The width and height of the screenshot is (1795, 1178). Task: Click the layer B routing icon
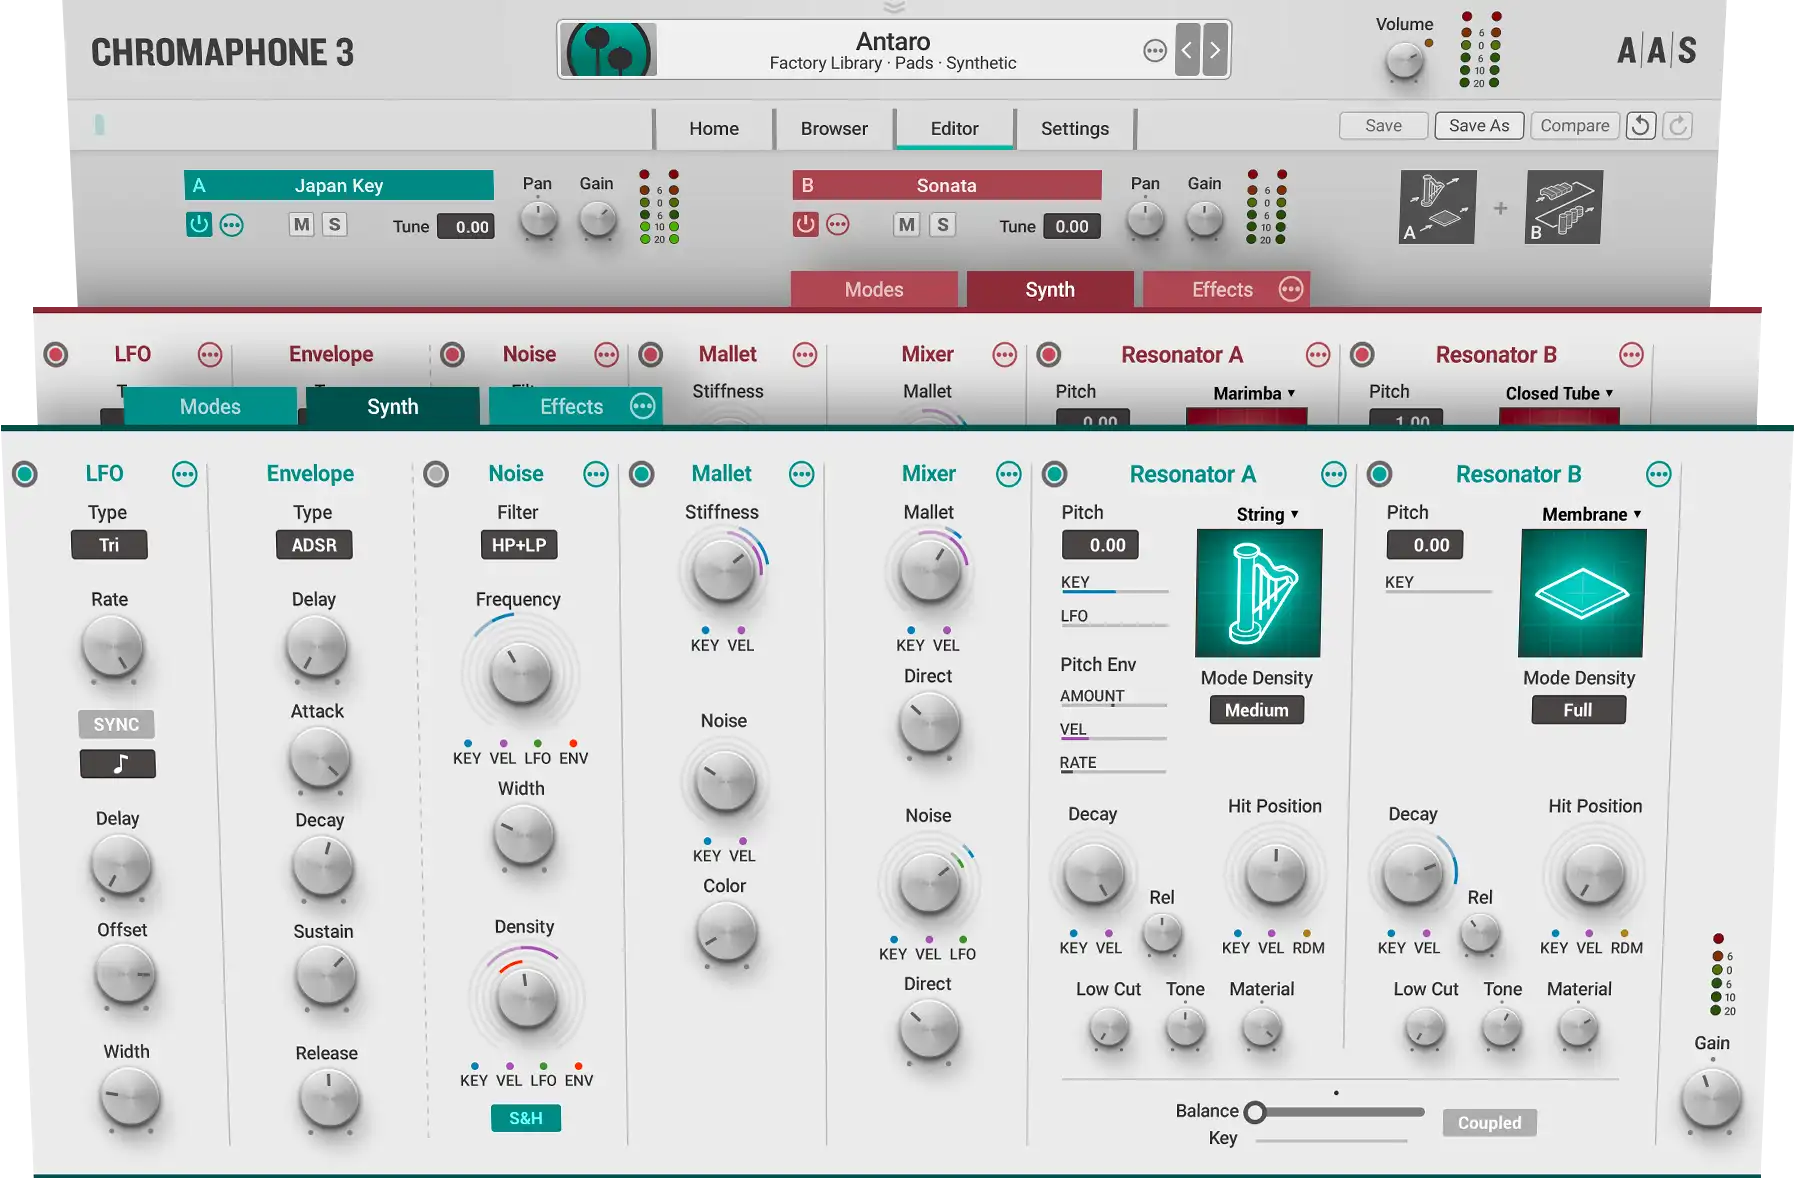1564,207
